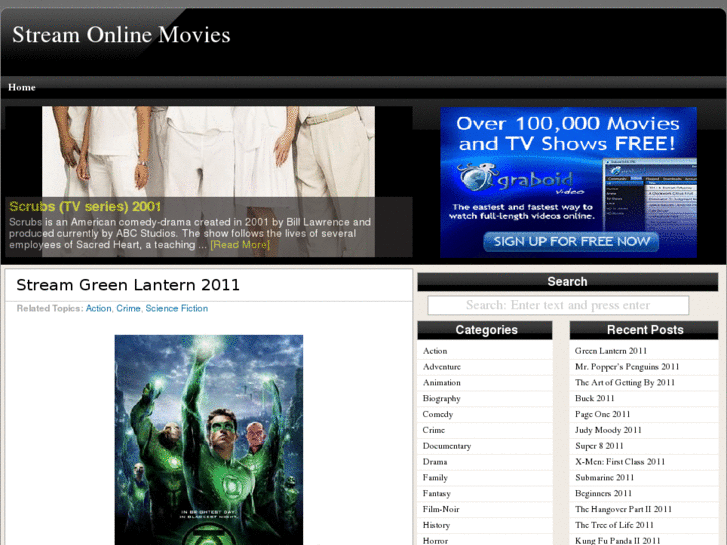Select the Fantasy category
Screen dimensions: 727x545
point(437,494)
